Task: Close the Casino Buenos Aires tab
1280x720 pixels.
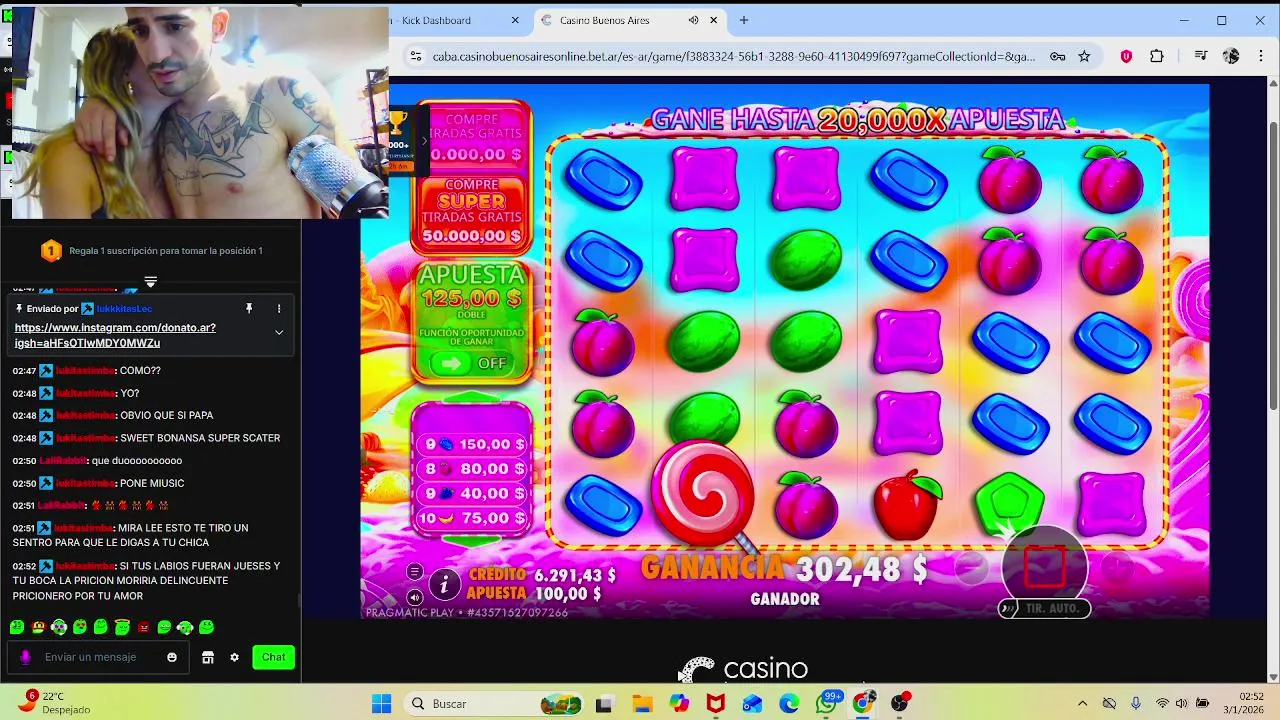Action: click(x=714, y=20)
